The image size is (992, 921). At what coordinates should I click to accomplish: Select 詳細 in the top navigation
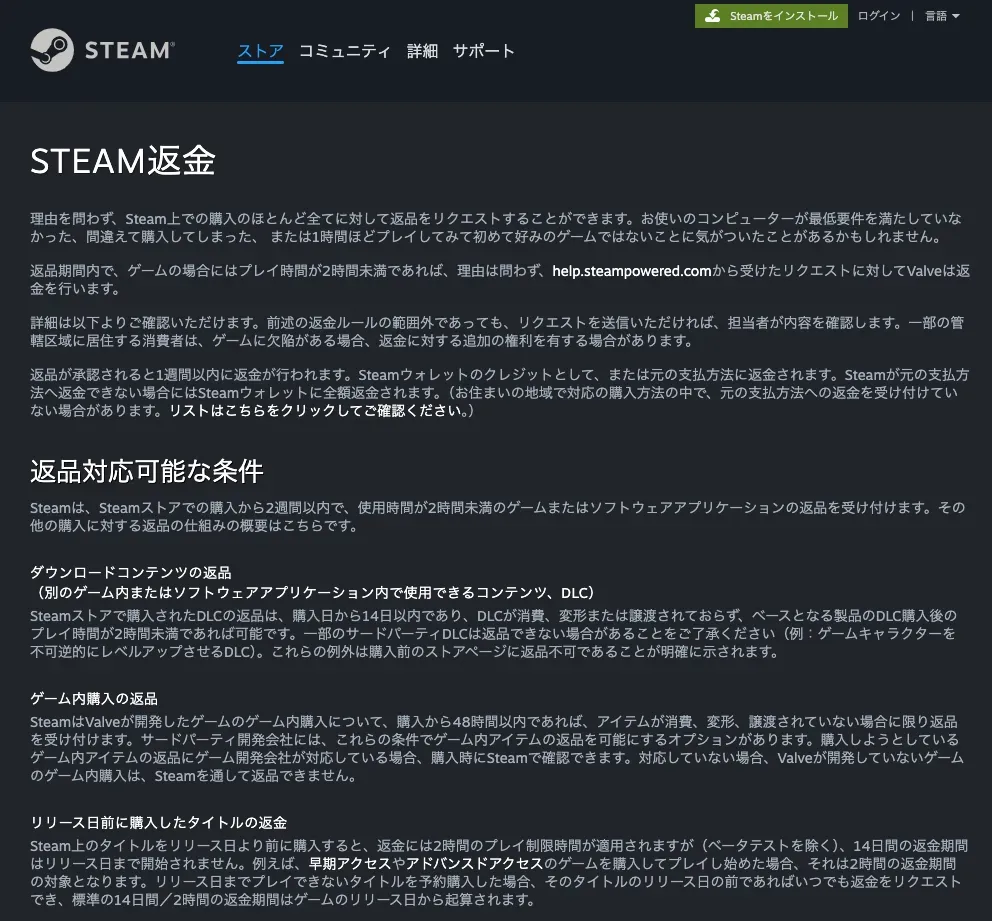point(422,51)
